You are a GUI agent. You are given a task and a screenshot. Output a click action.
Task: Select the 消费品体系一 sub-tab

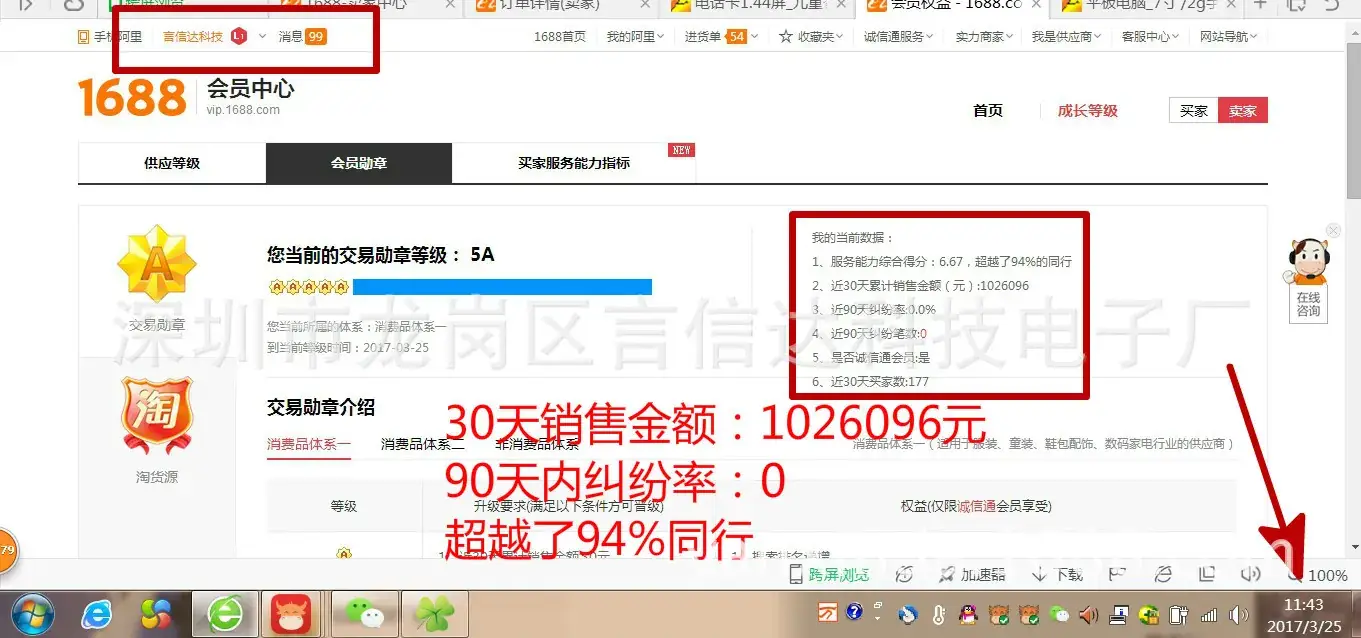(x=308, y=444)
